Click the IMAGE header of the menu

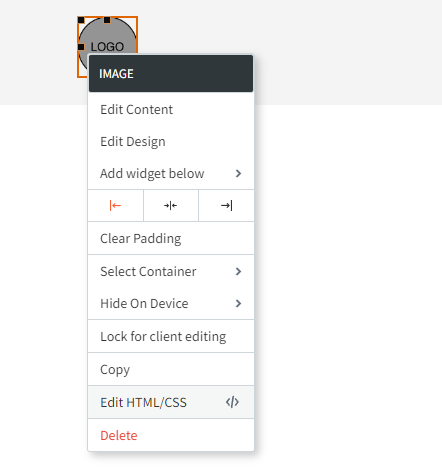pos(171,73)
